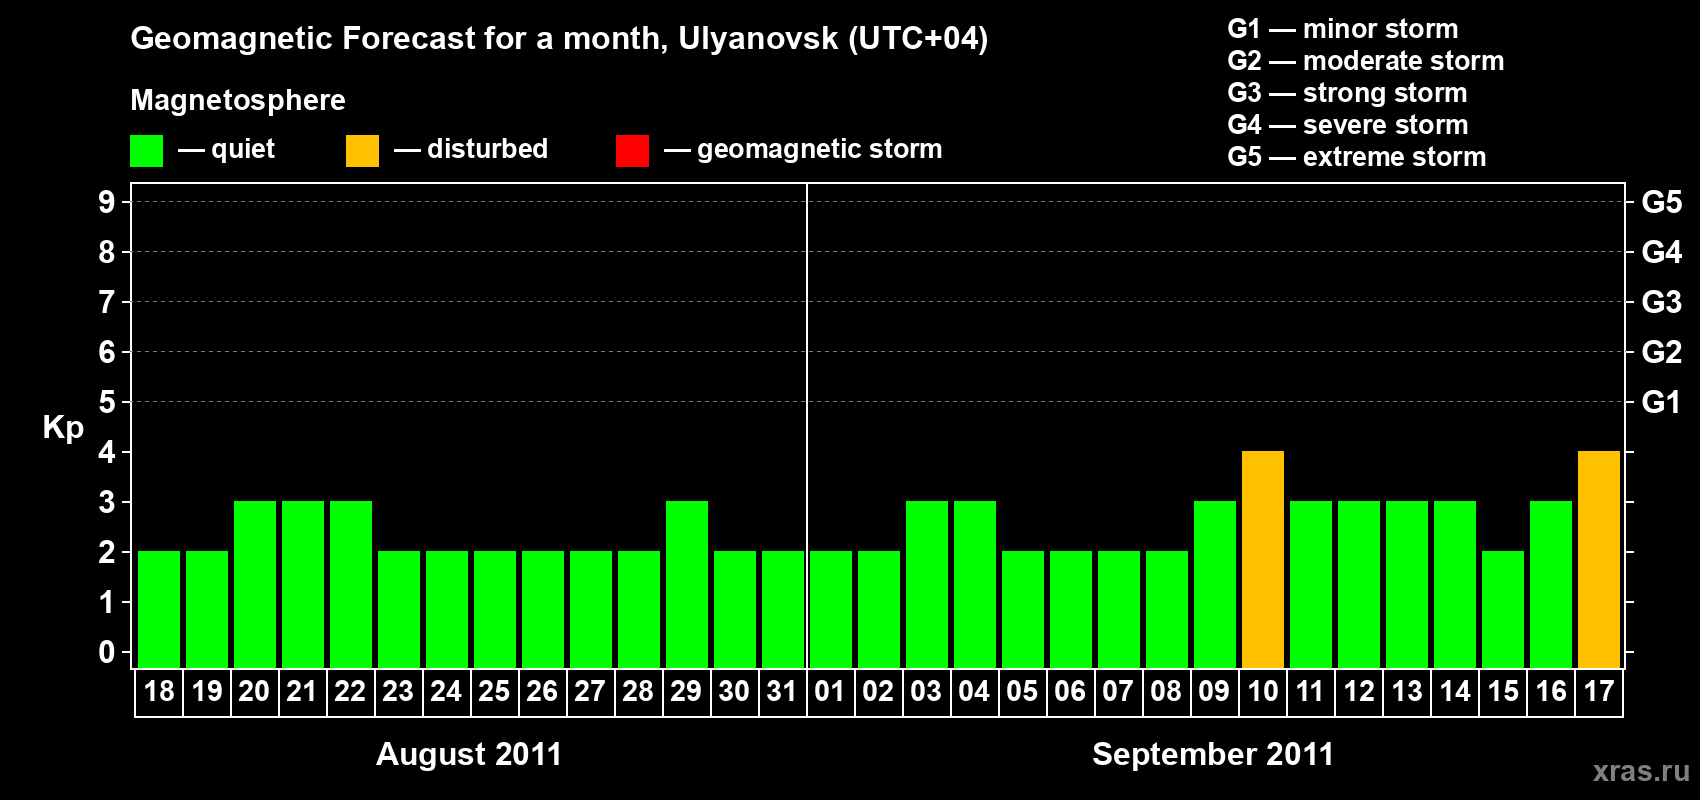Image resolution: width=1700 pixels, height=800 pixels.
Task: Click the date label 18
Action: (159, 691)
